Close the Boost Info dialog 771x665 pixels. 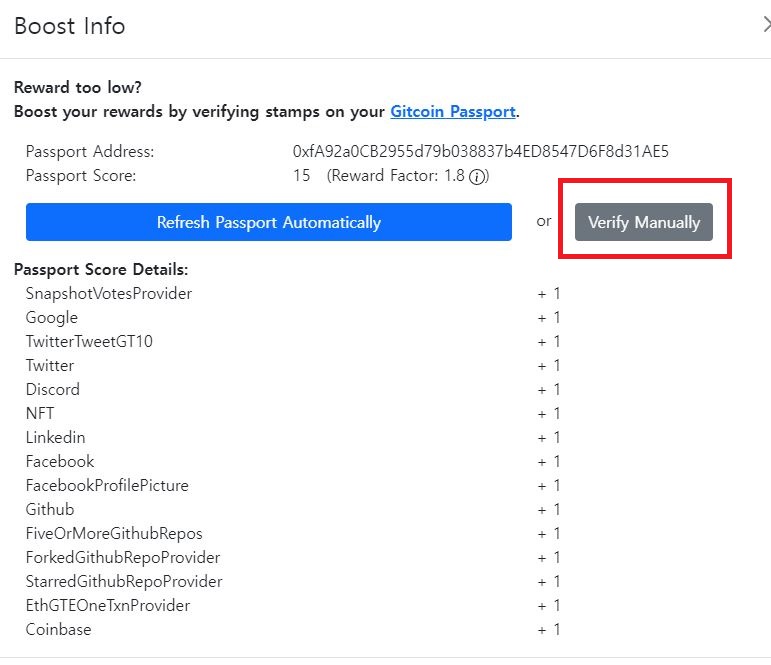pyautogui.click(x=767, y=25)
